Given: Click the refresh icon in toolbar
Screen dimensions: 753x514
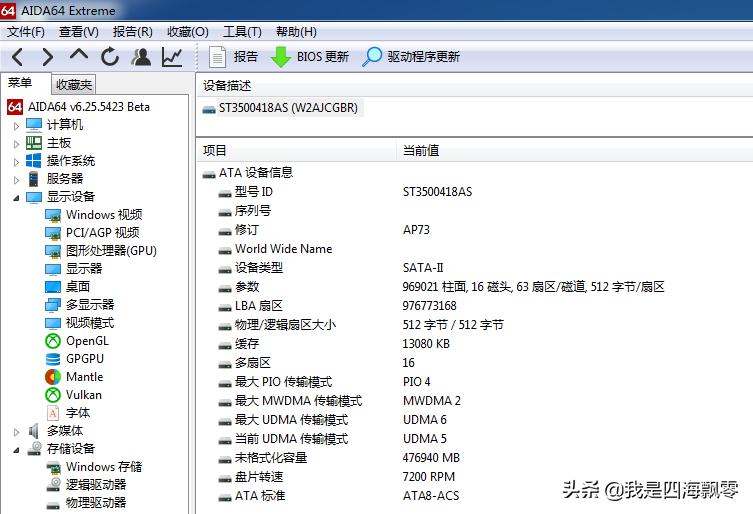Looking at the screenshot, I should click(x=110, y=57).
